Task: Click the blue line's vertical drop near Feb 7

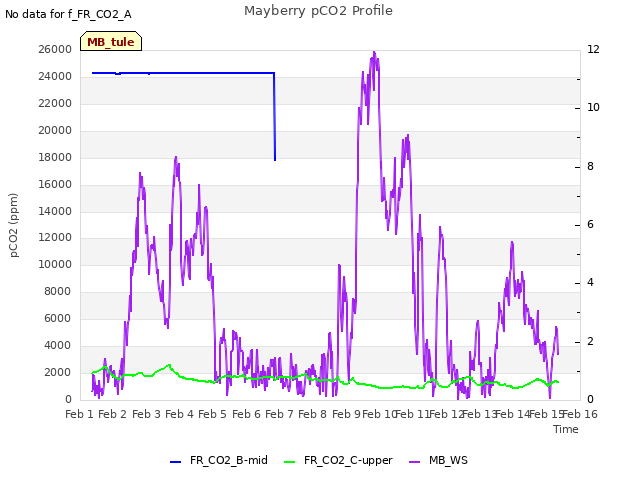Action: 275,116
